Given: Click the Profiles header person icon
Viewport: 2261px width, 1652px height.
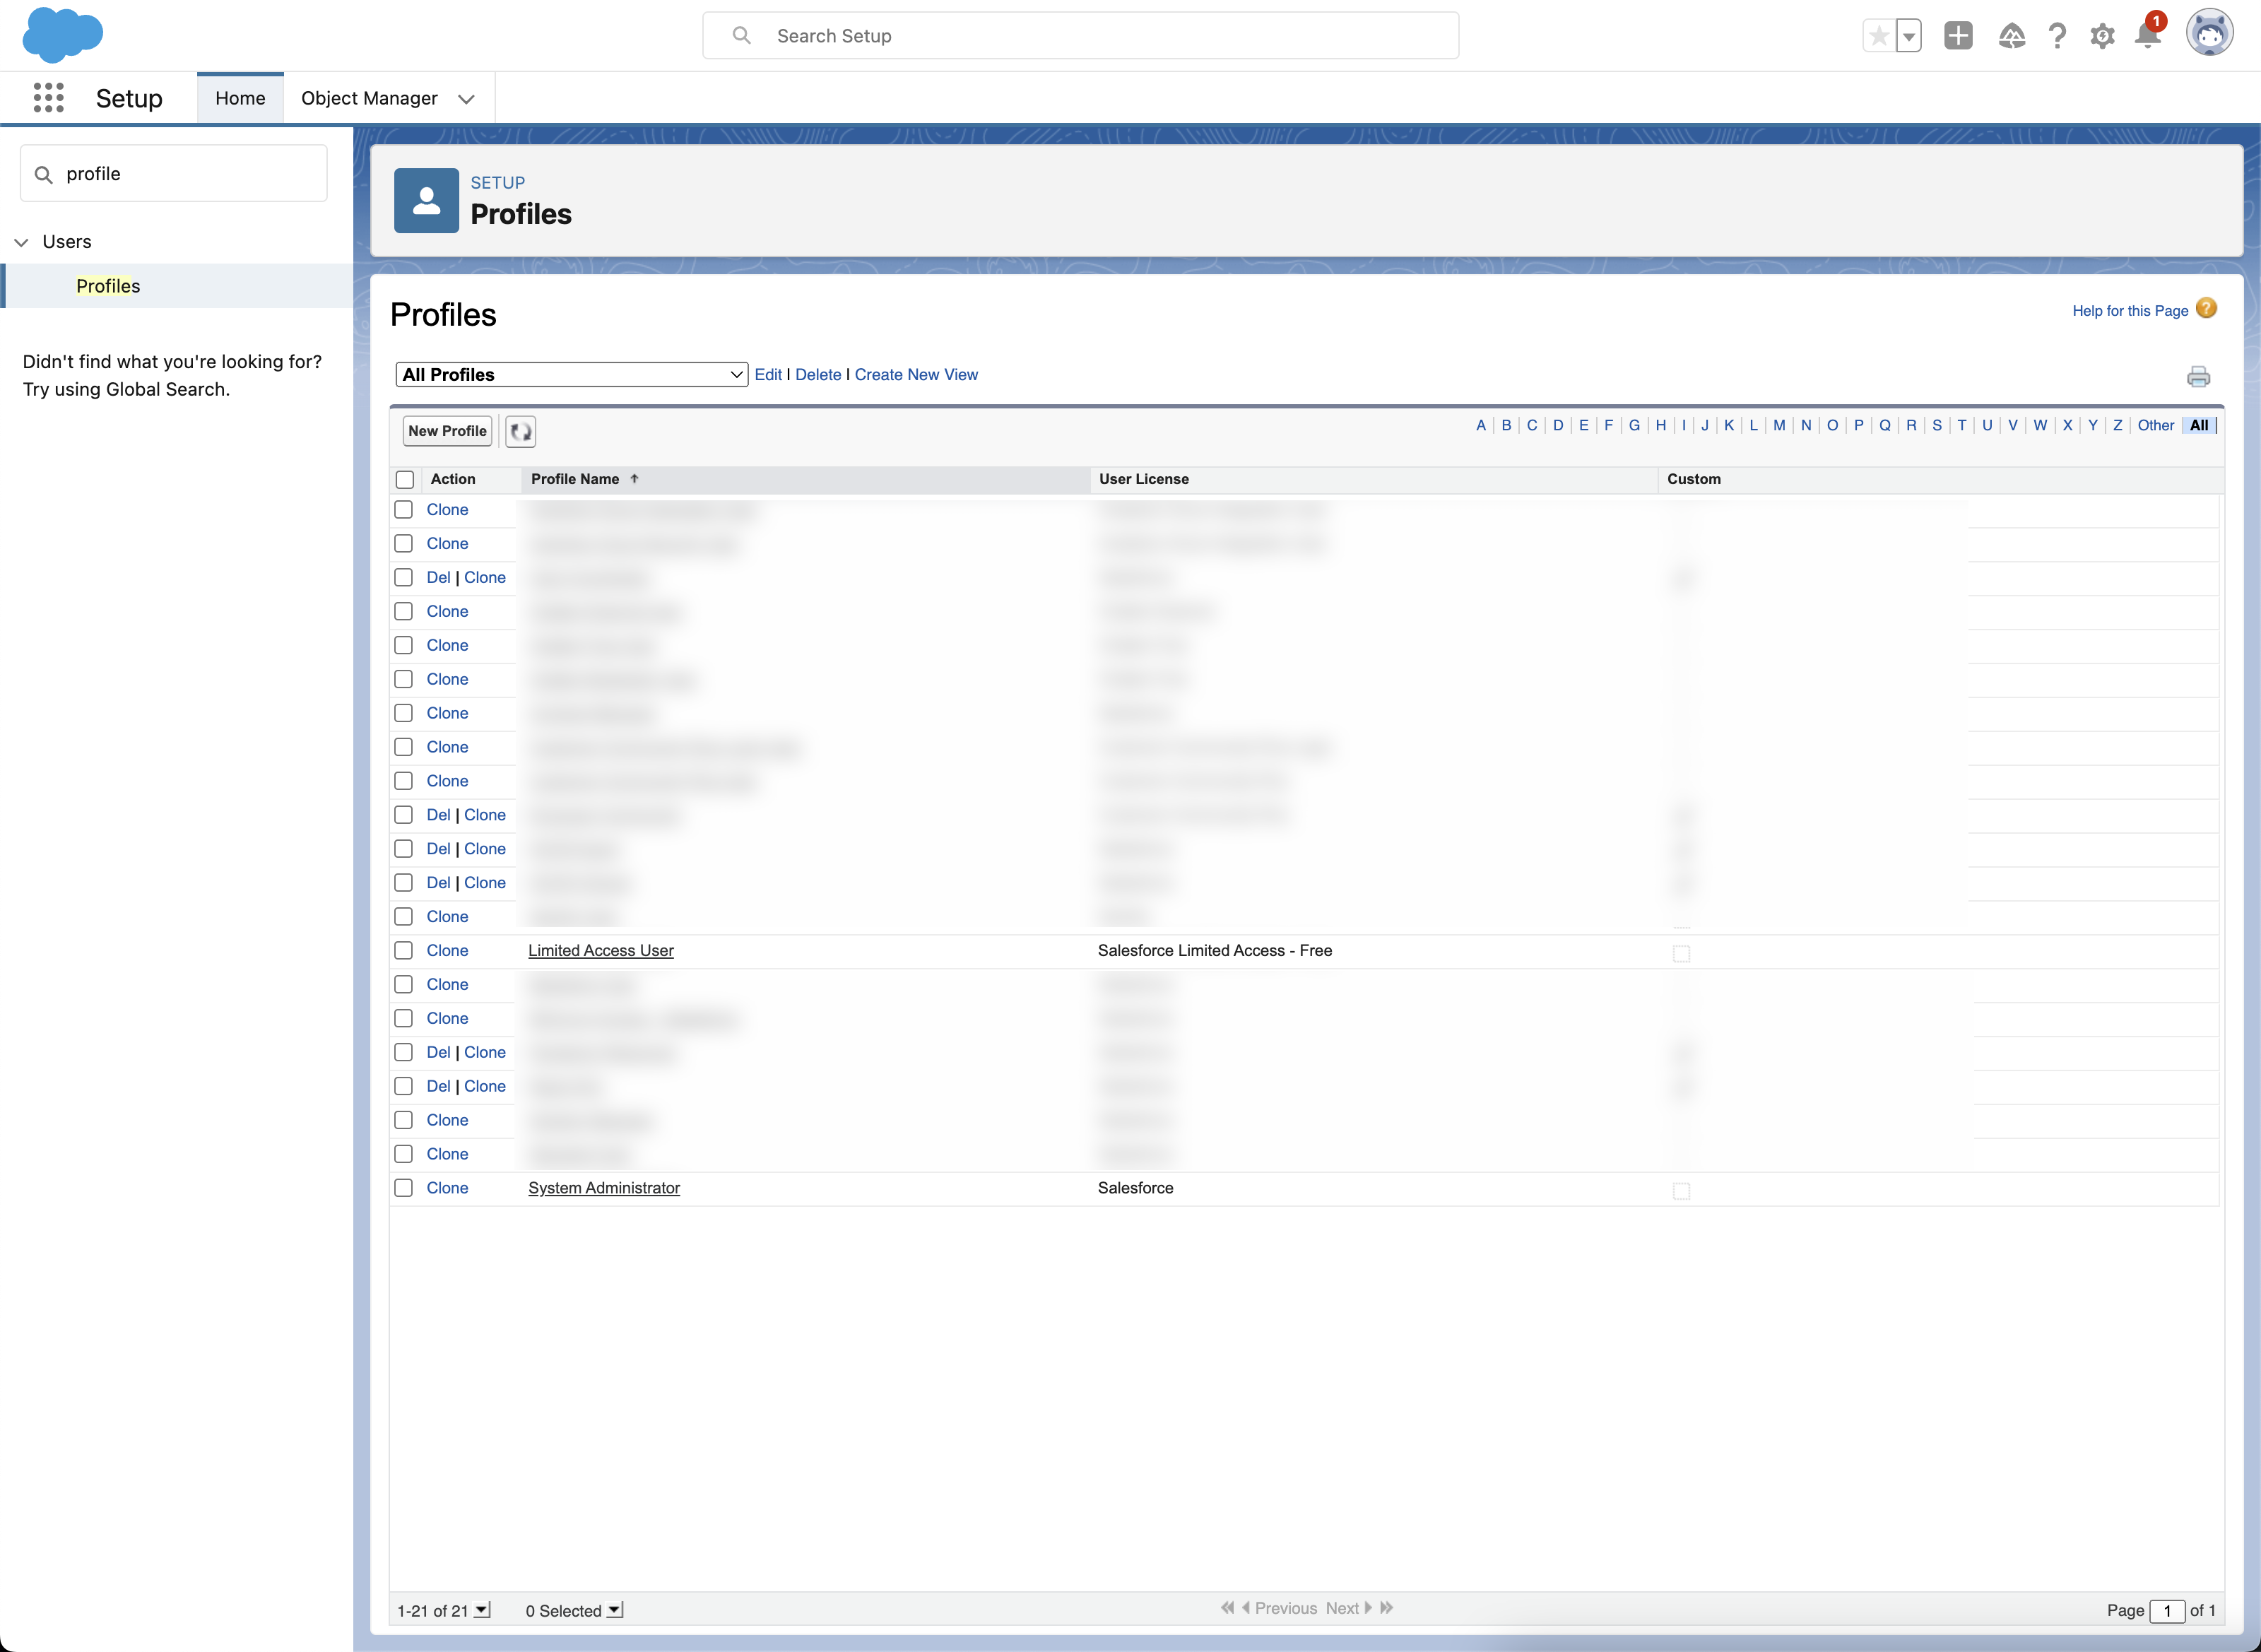Looking at the screenshot, I should tap(426, 200).
